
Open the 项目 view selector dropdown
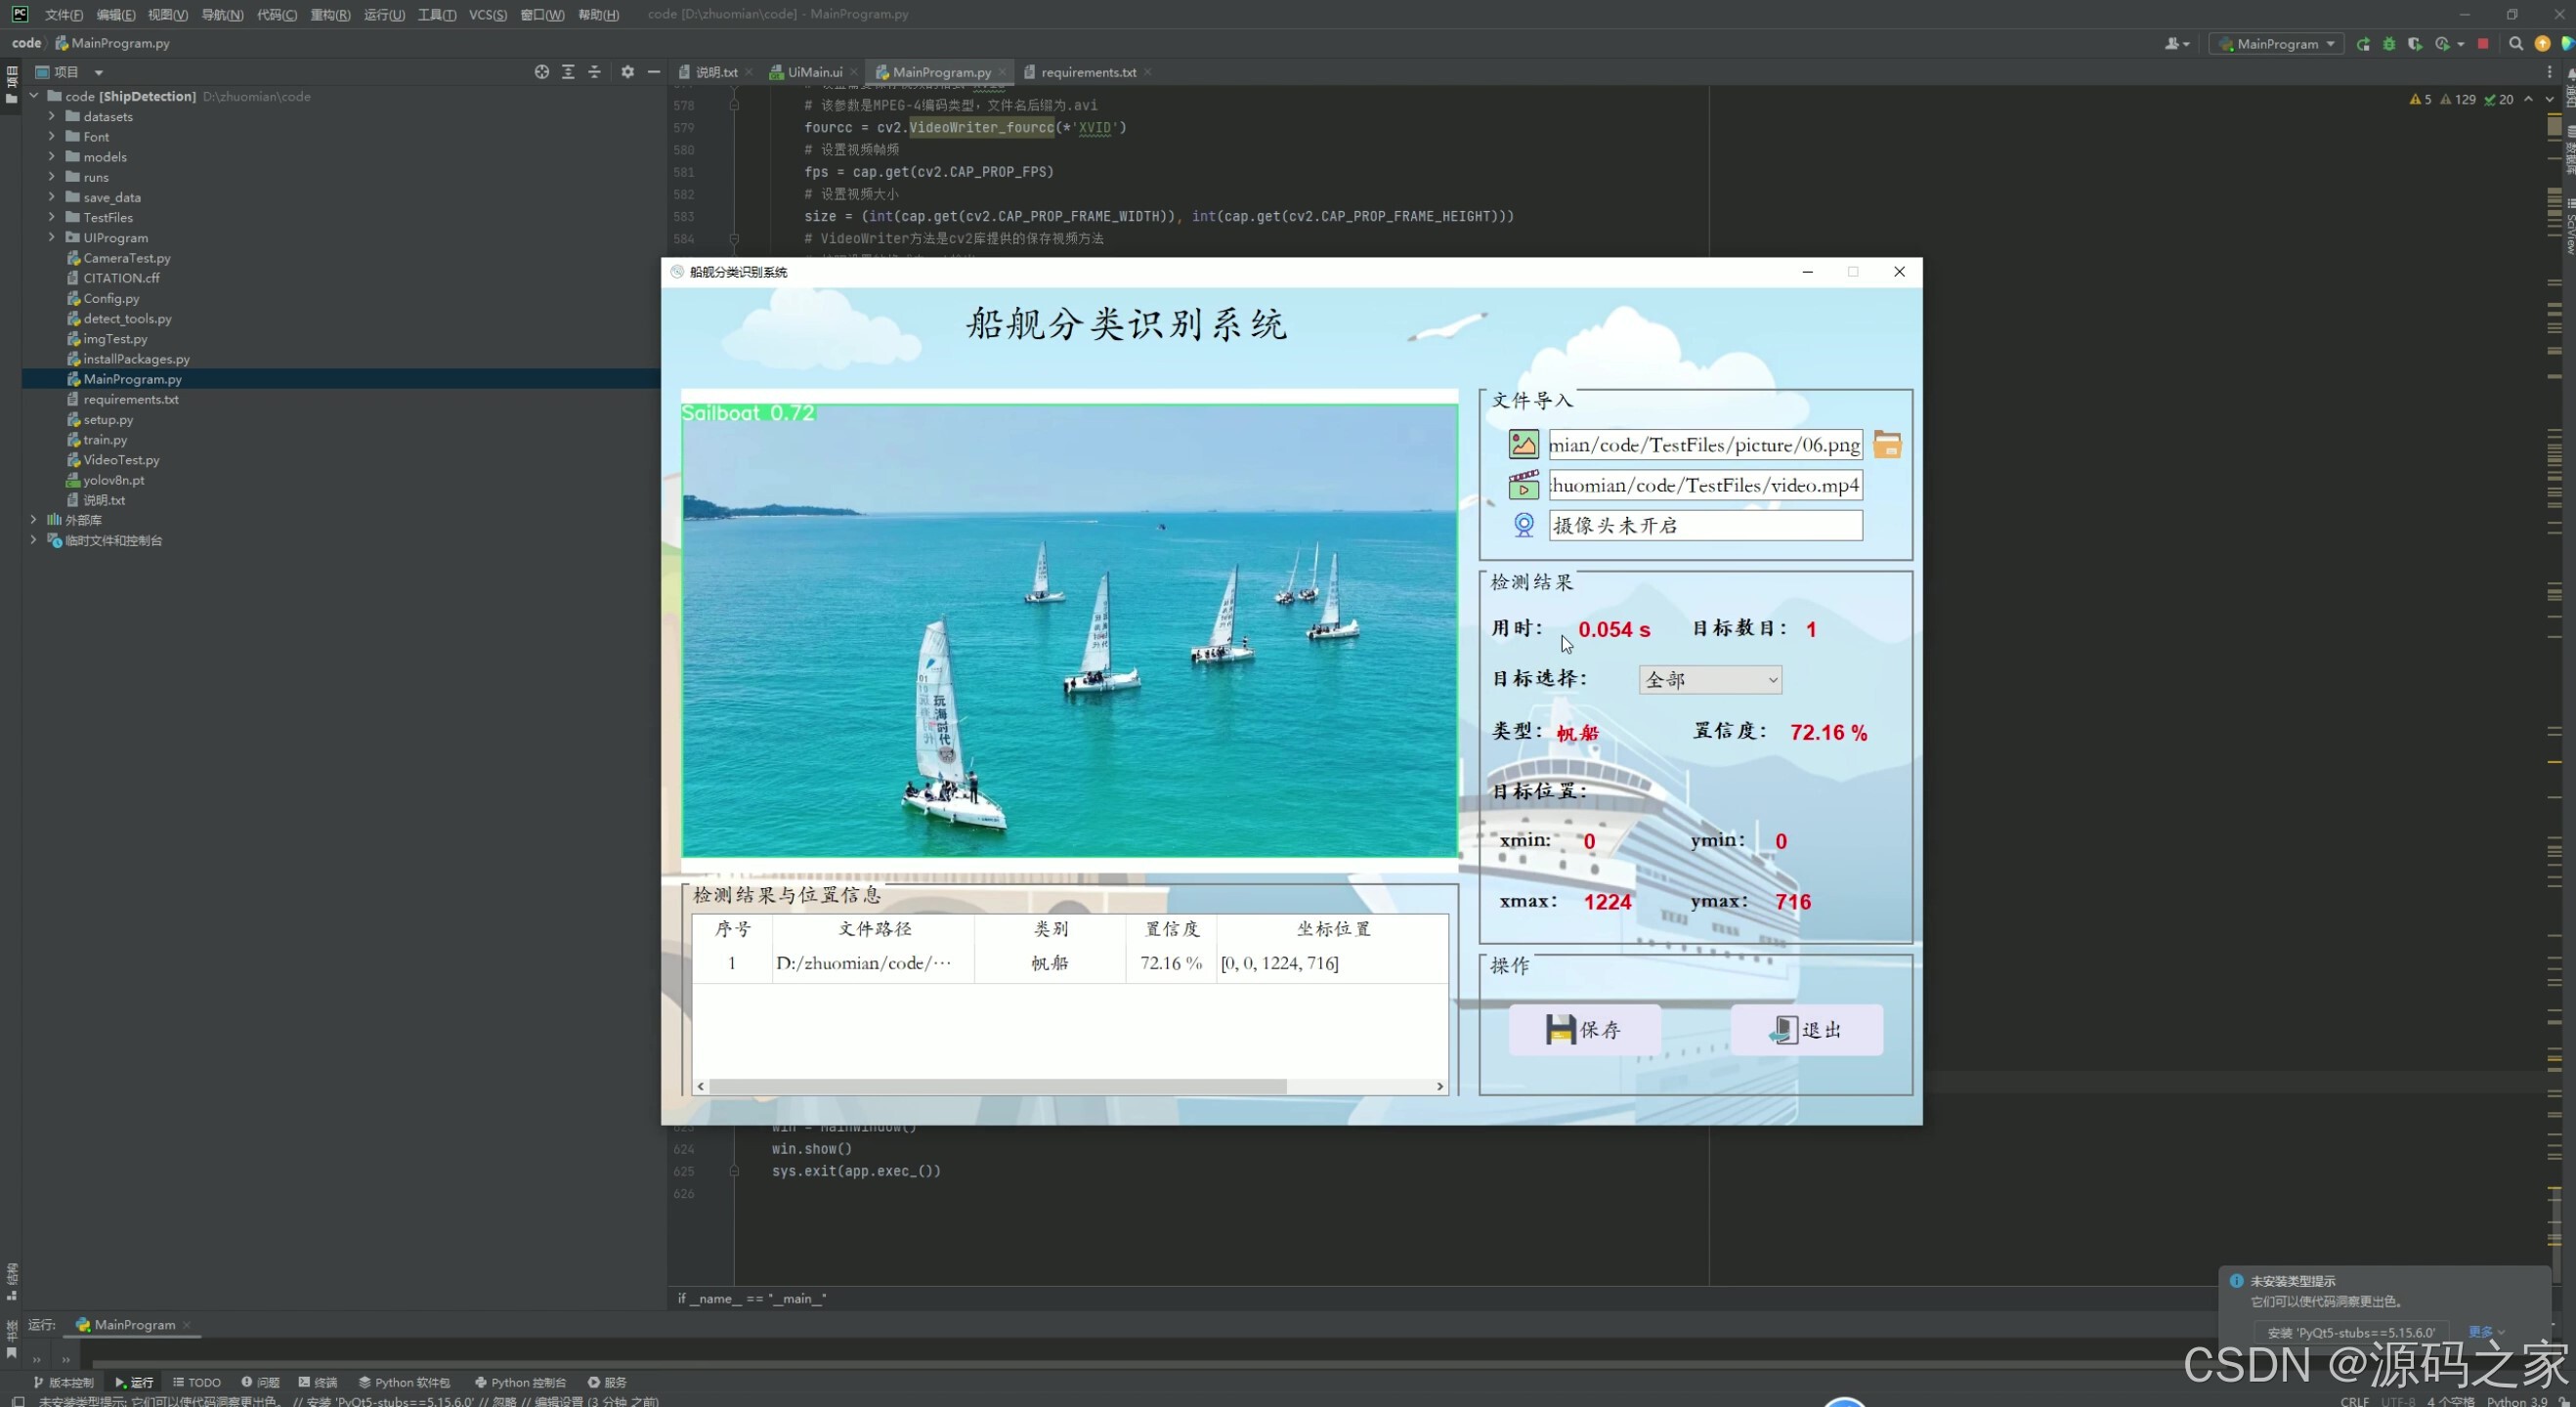click(x=70, y=72)
